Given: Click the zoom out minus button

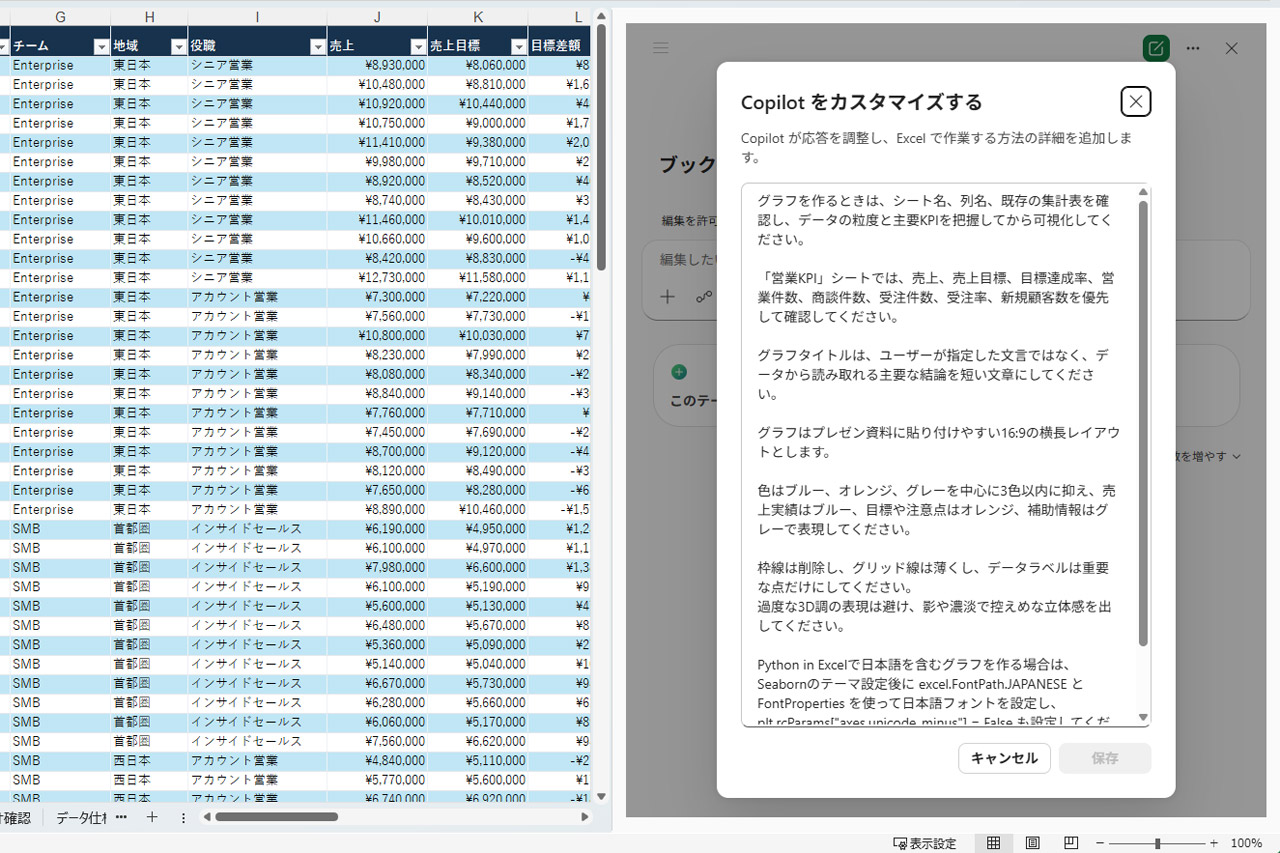Looking at the screenshot, I should tap(1099, 843).
